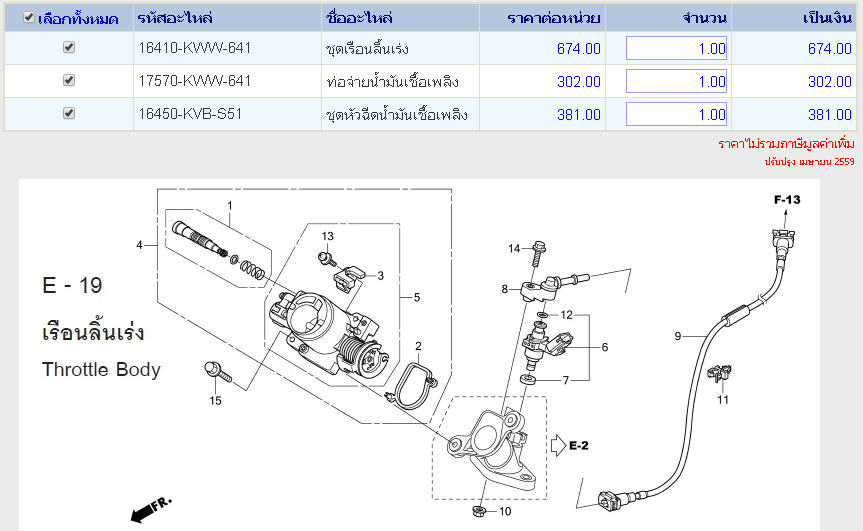Click part number 5 label in diagram
This screenshot has height=531, width=863.
point(417,297)
